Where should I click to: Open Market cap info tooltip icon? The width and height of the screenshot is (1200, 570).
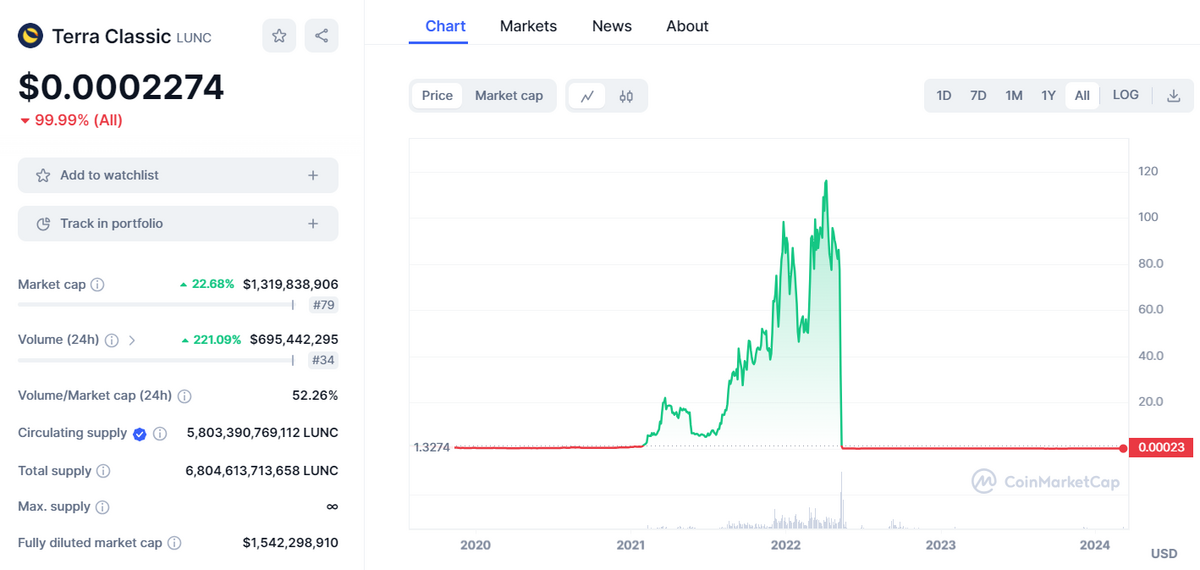[x=97, y=284]
